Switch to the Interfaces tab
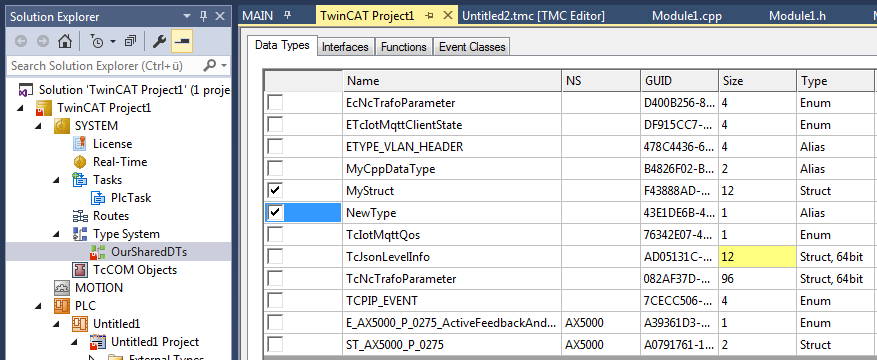Viewport: 877px width, 360px height. pos(345,47)
